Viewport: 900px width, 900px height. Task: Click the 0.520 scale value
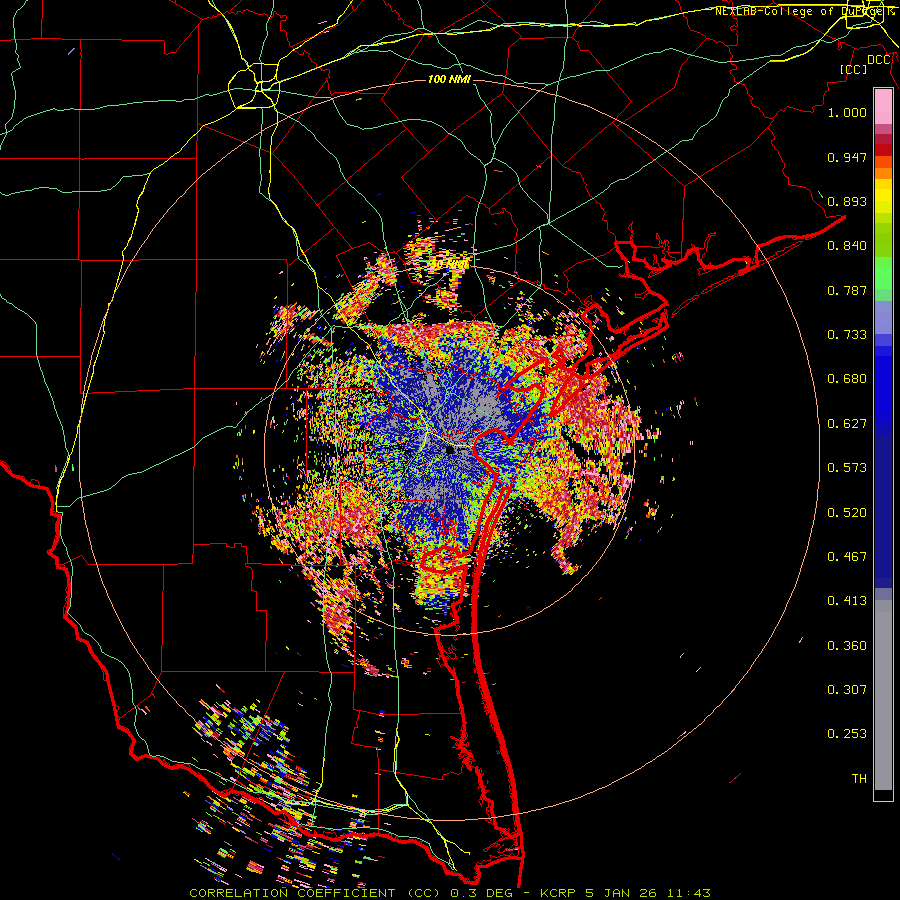click(x=847, y=512)
